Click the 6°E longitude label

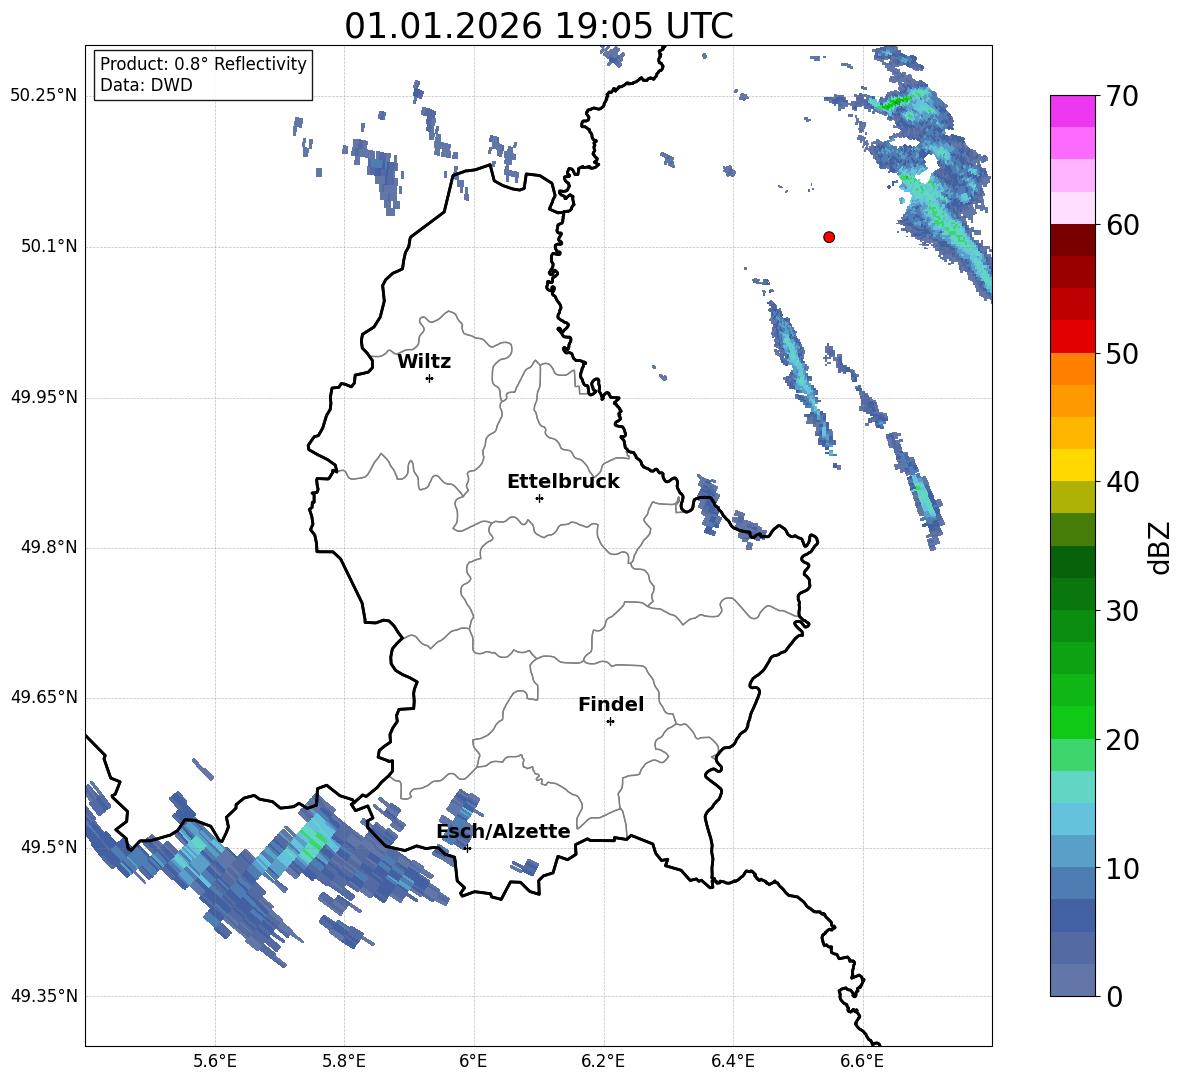tap(473, 1062)
